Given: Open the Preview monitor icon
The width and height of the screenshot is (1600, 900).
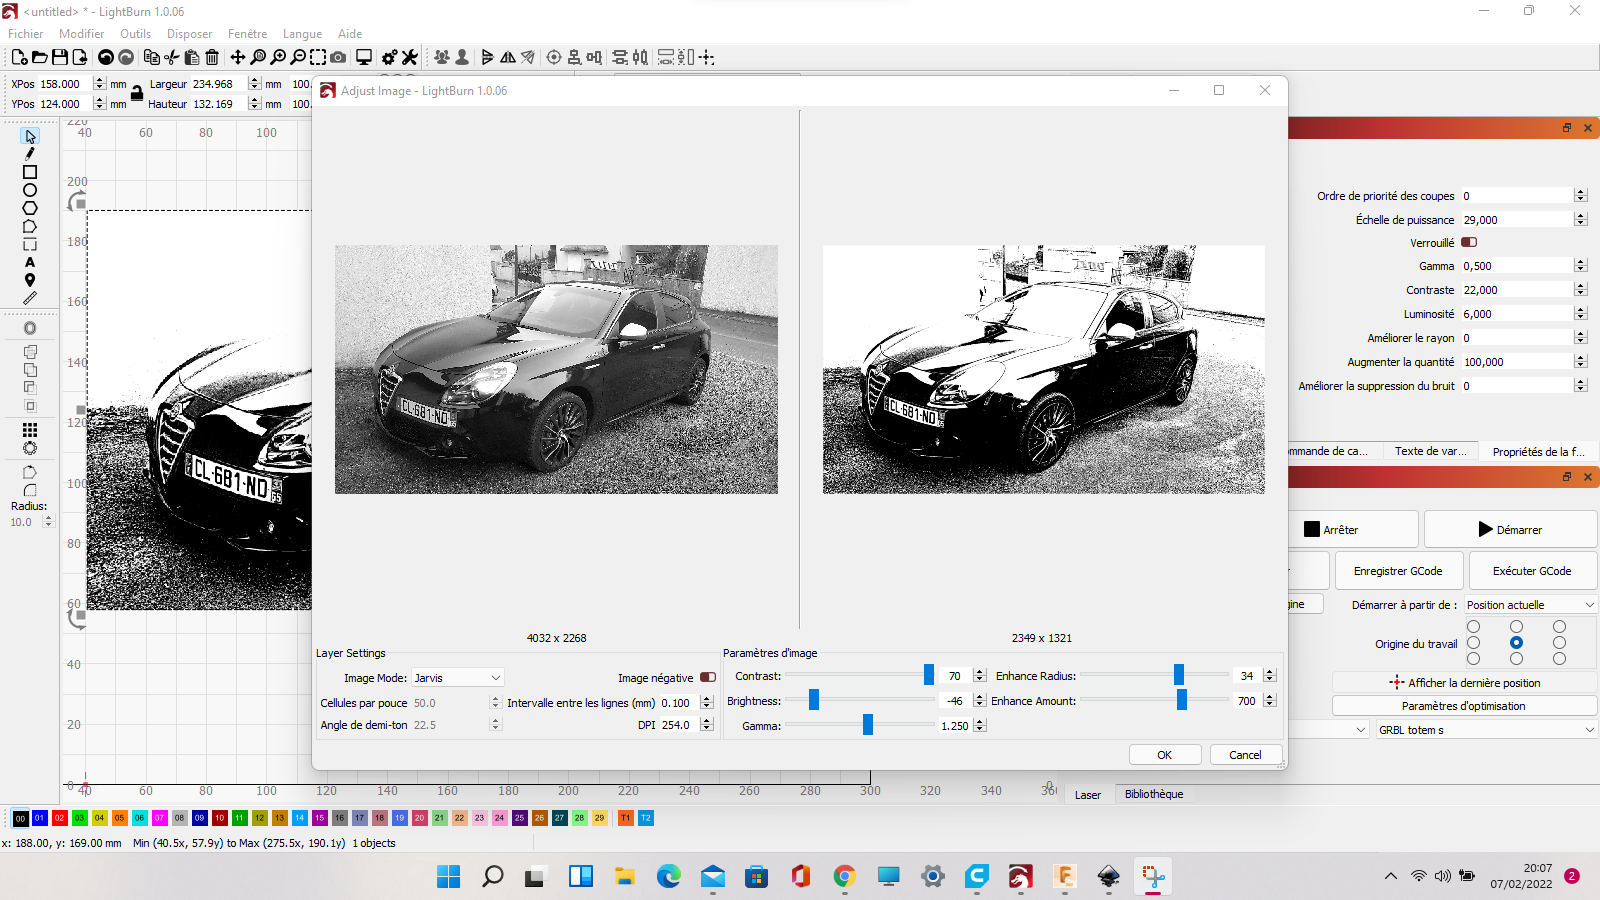Looking at the screenshot, I should click(364, 57).
